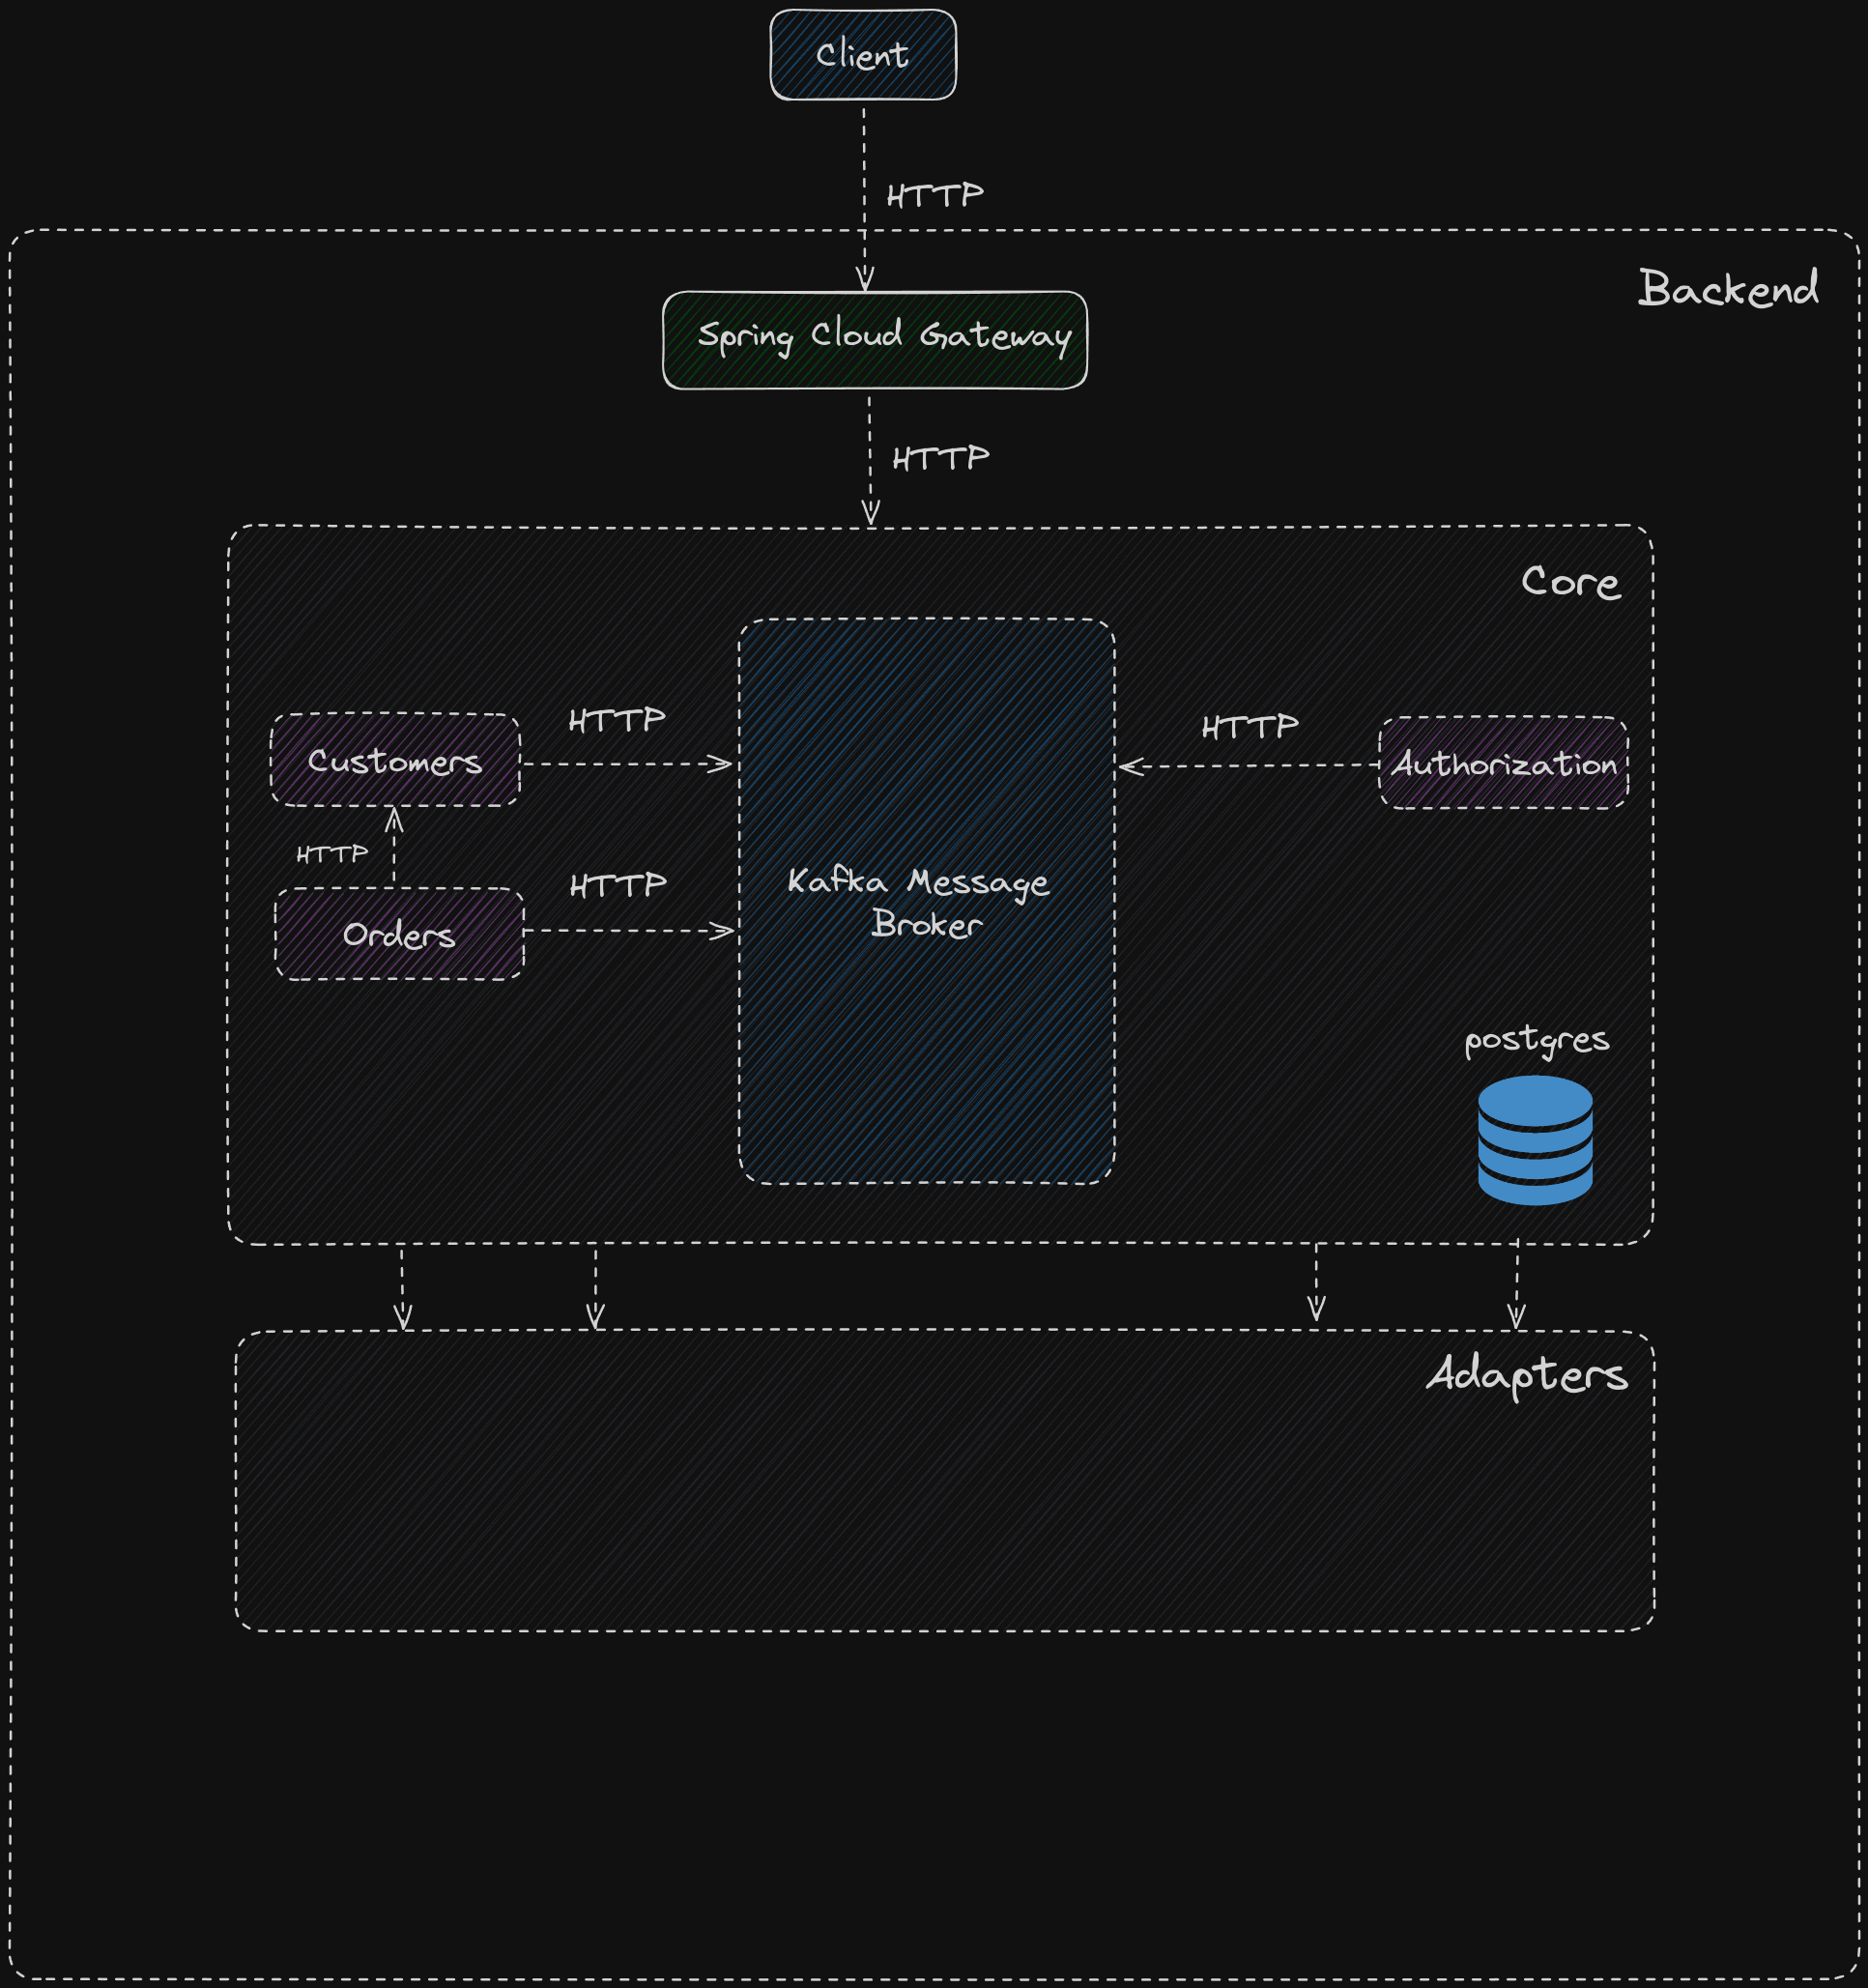Screen dimensions: 1868x1988
Task: Select the Adapters container label
Action: (1527, 1375)
